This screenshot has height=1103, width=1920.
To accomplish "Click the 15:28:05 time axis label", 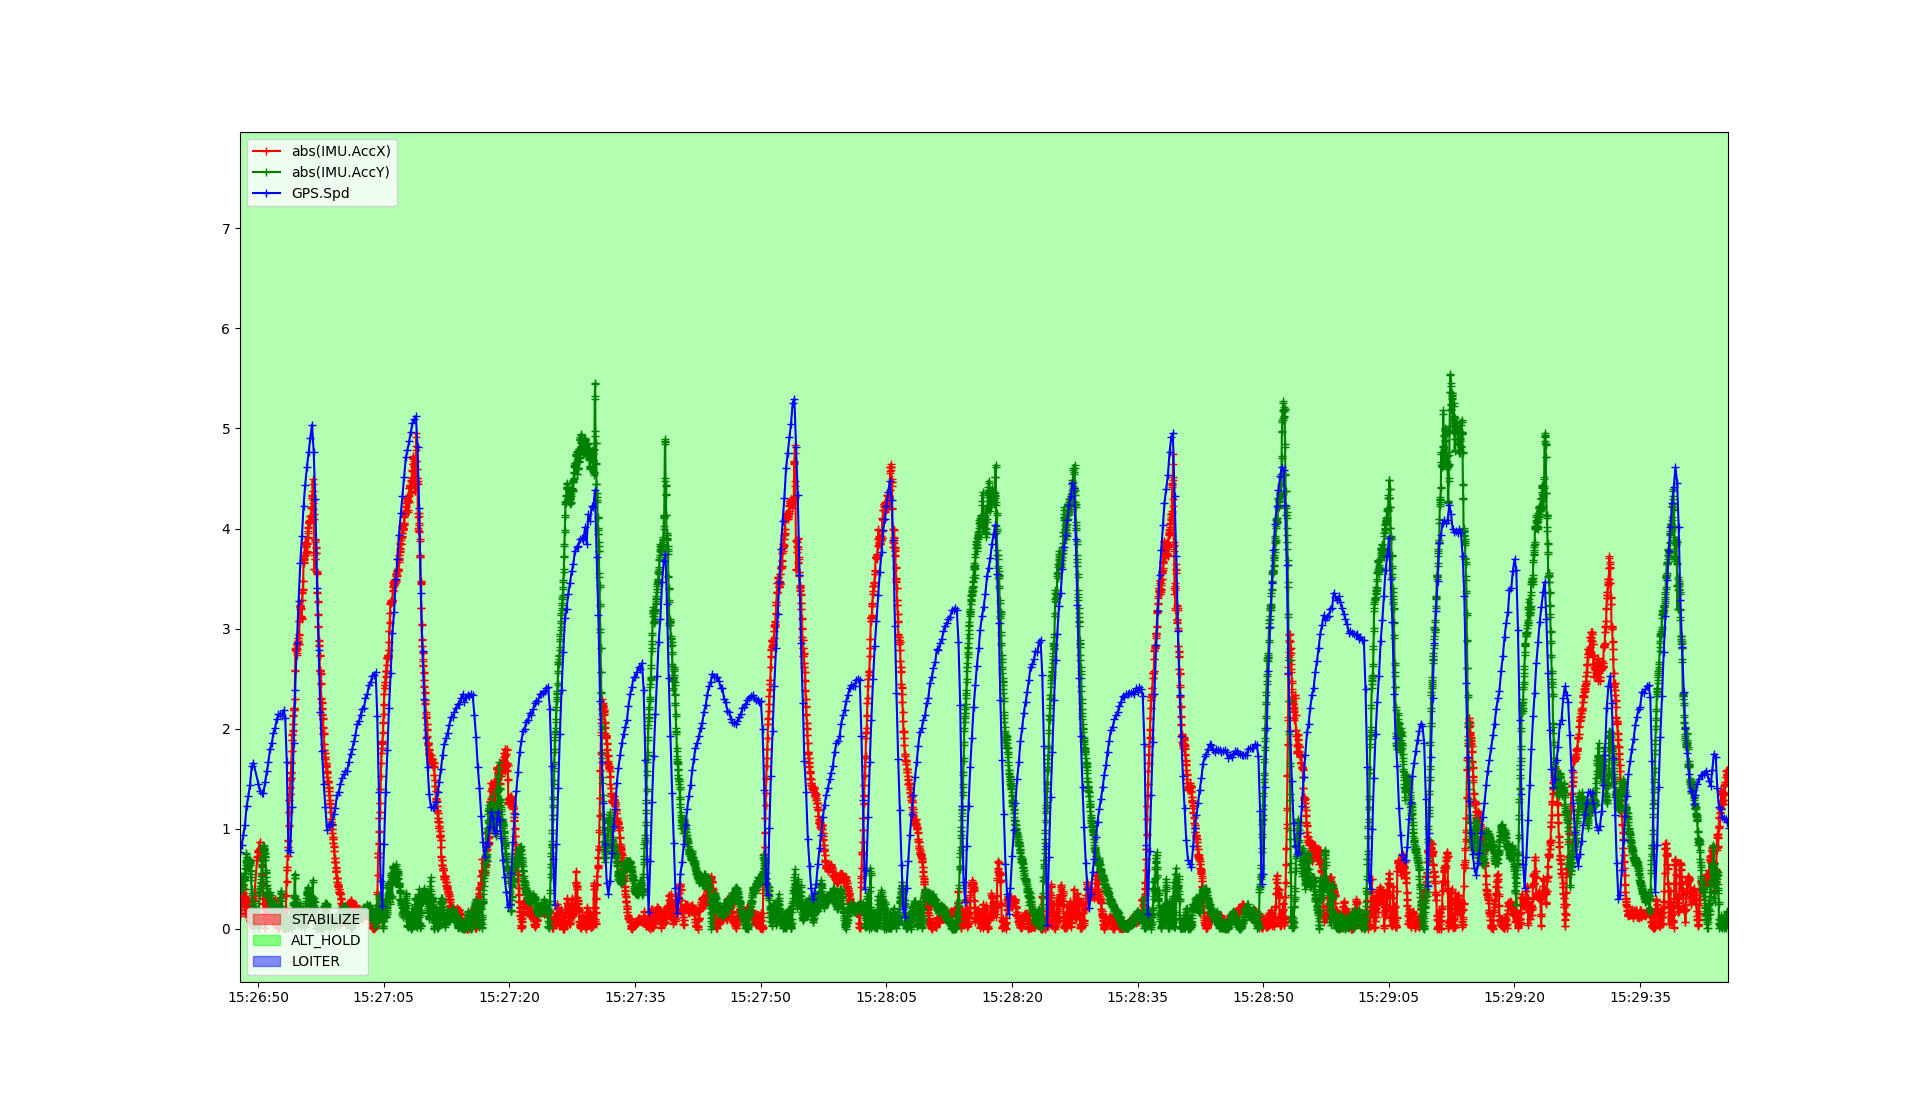I will [x=886, y=997].
